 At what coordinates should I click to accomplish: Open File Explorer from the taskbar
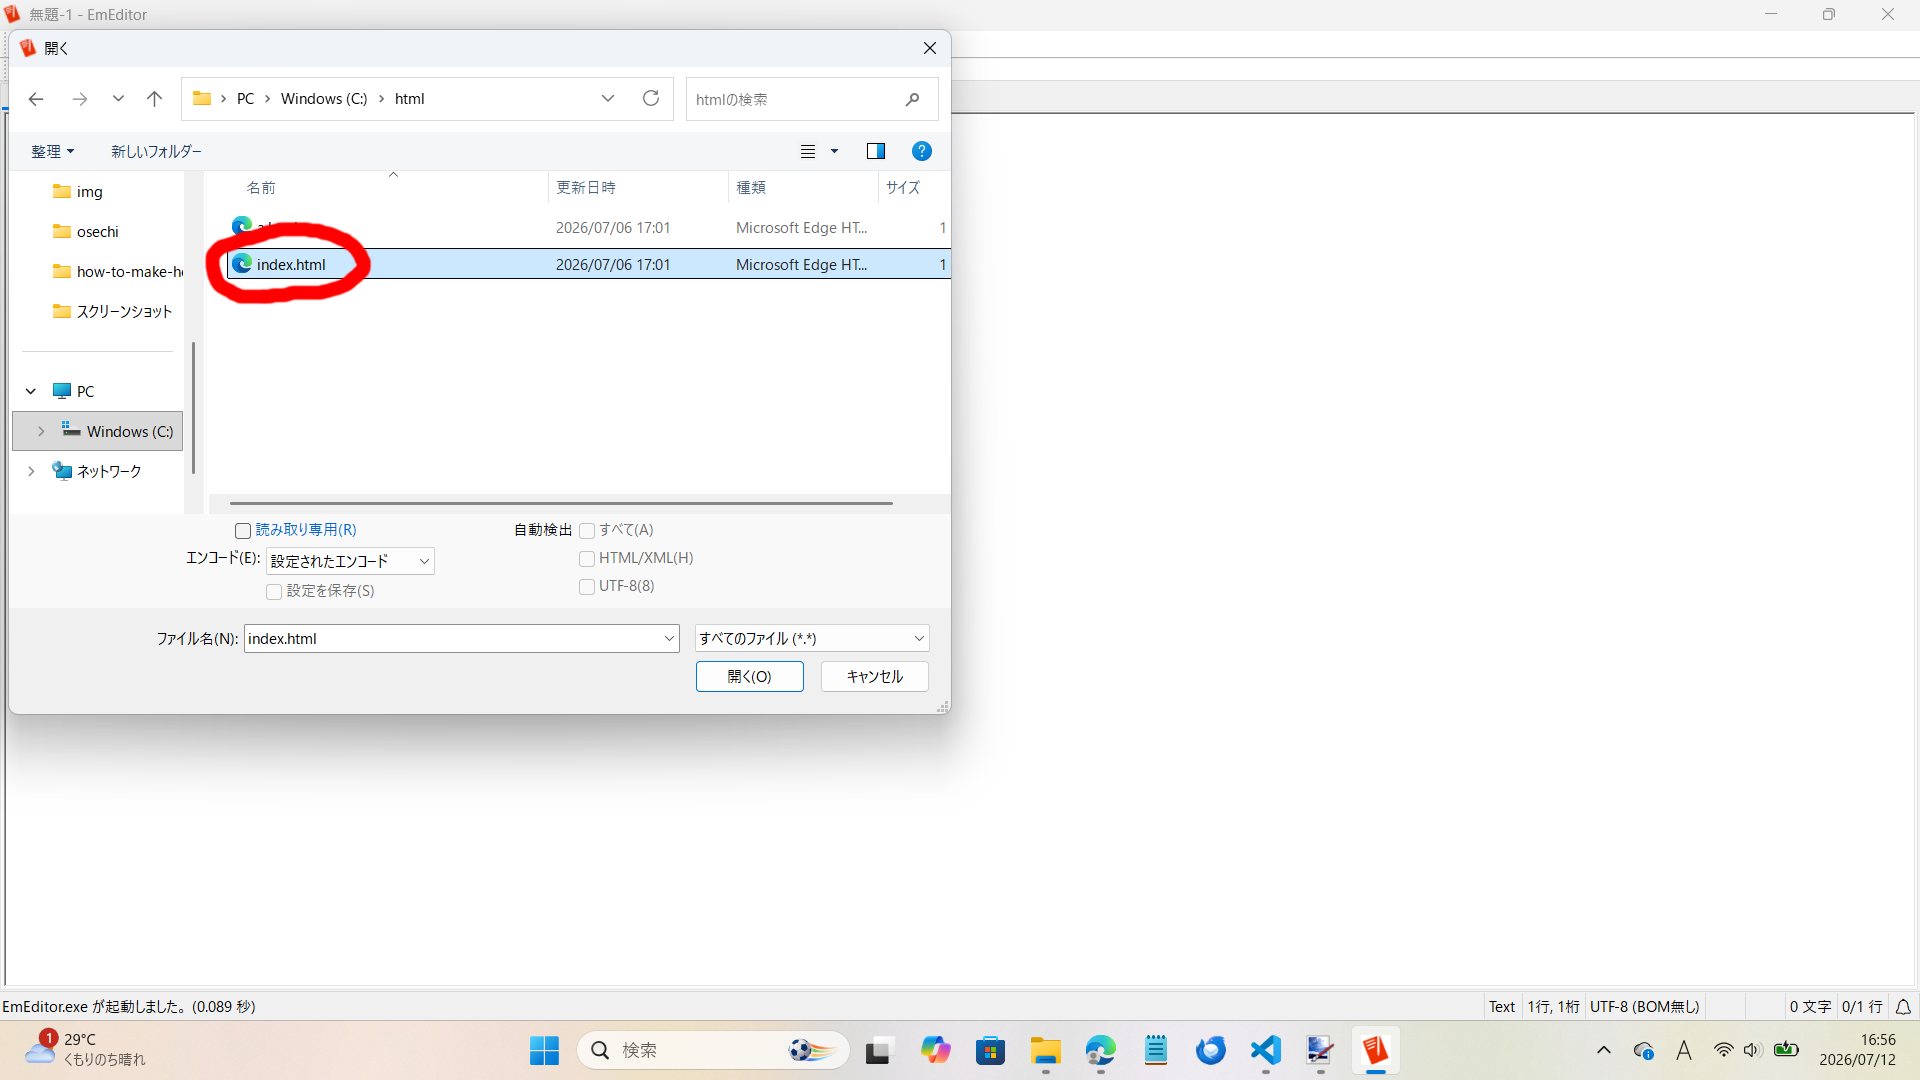pos(1045,1050)
